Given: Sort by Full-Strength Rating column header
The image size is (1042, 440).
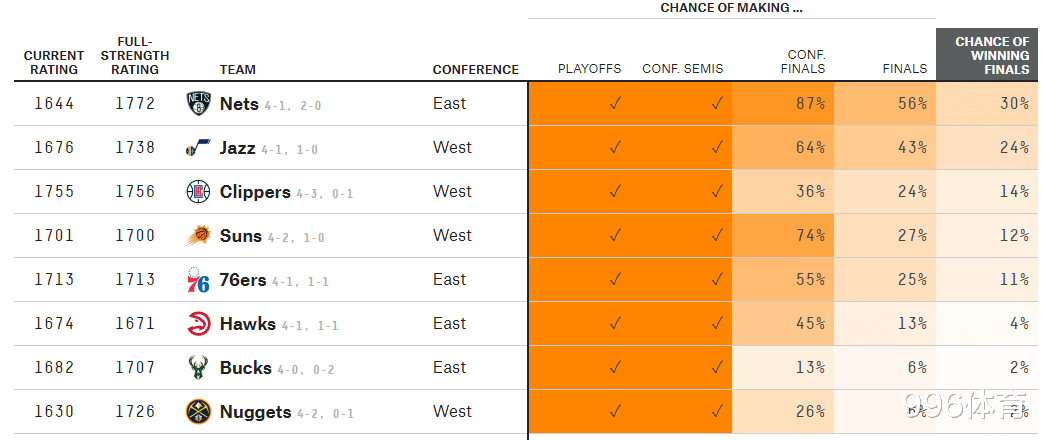Looking at the screenshot, I should (x=135, y=56).
